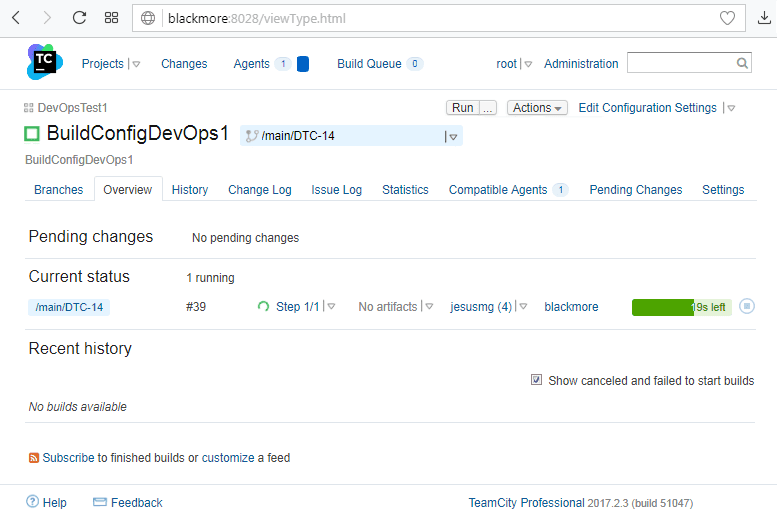The height and width of the screenshot is (525, 777).
Task: Open the Statistics tab
Action: pyautogui.click(x=405, y=190)
